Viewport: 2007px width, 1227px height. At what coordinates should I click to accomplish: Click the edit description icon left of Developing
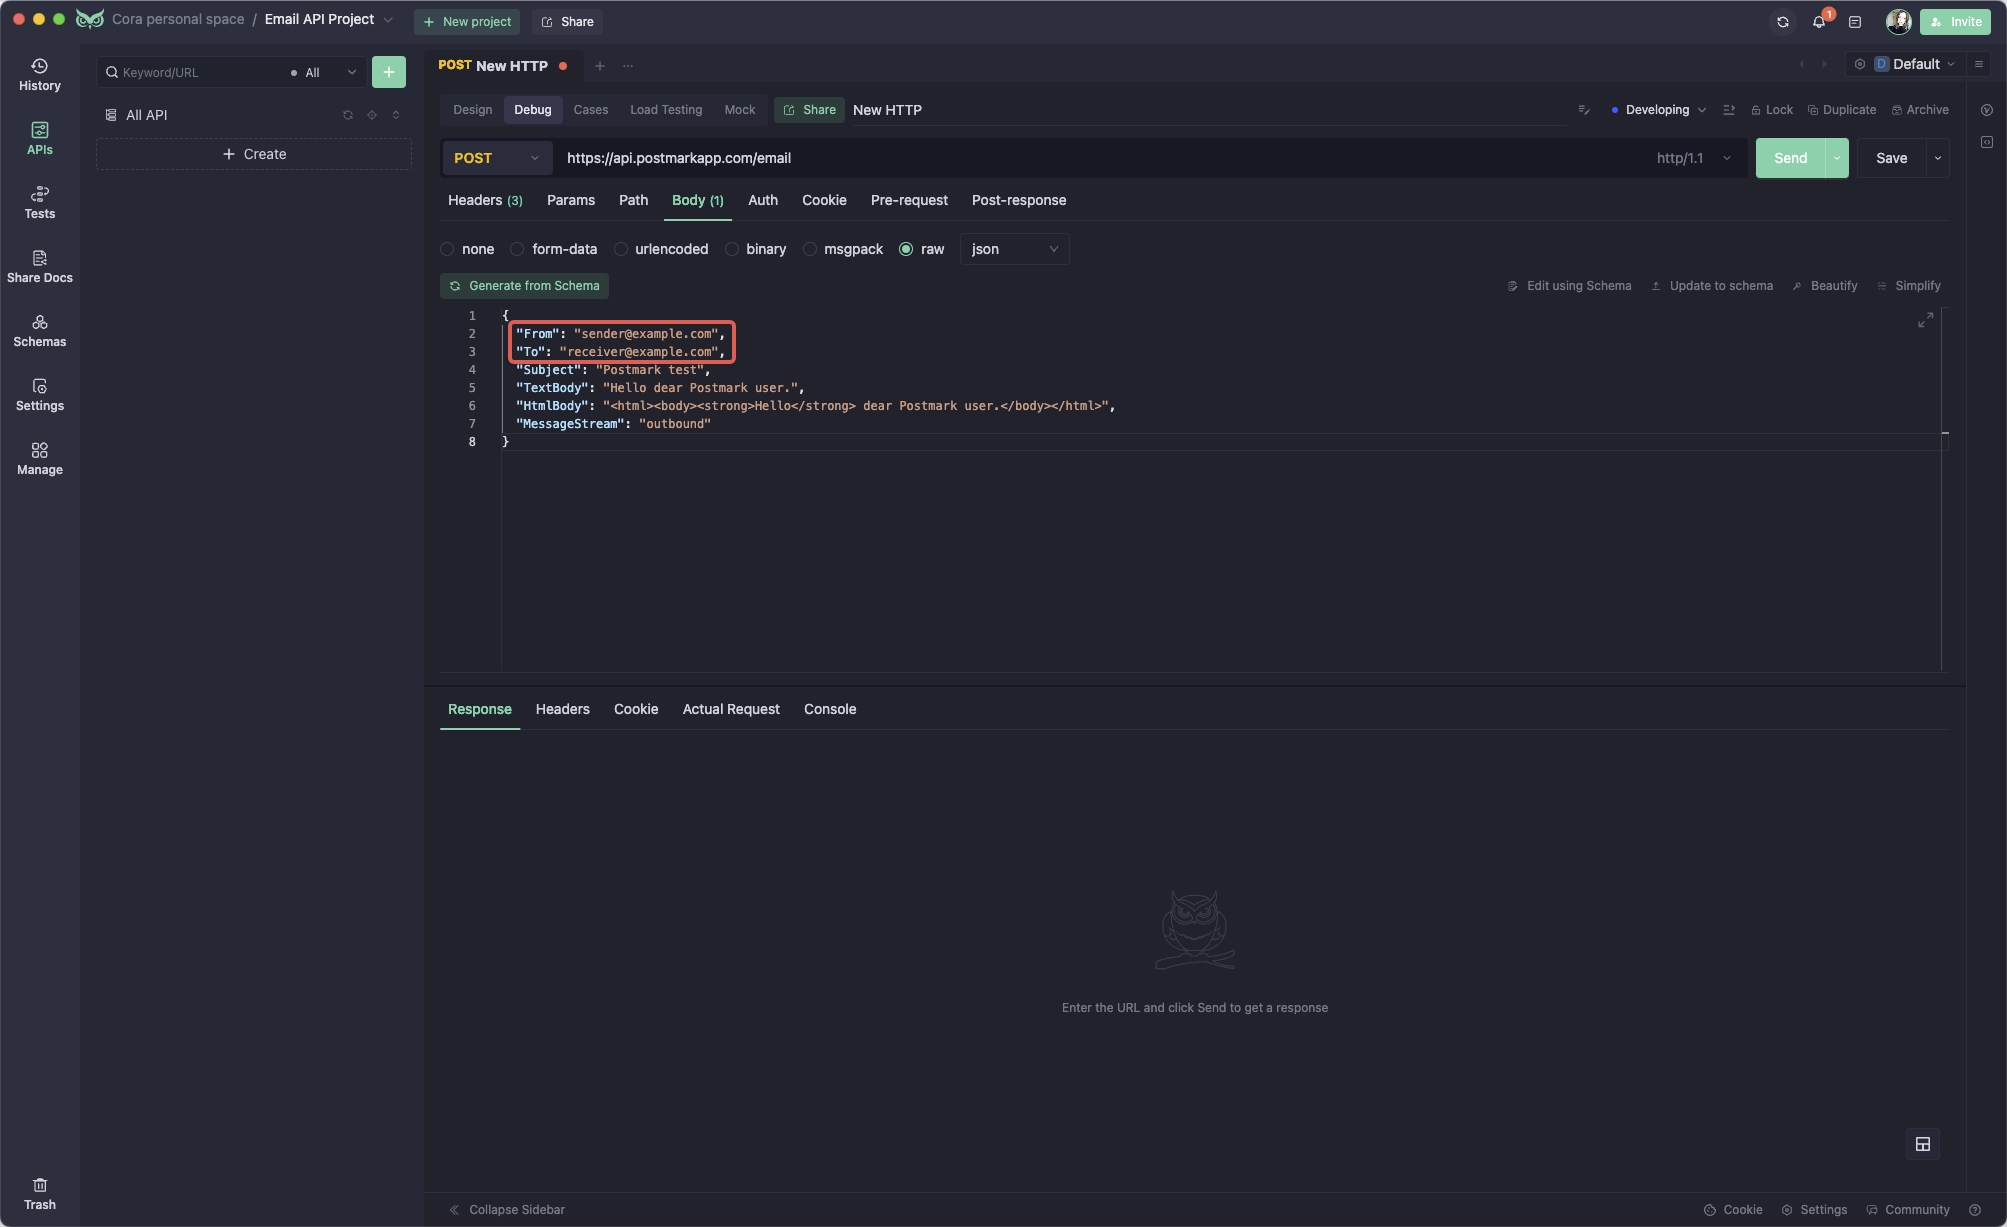1584,110
